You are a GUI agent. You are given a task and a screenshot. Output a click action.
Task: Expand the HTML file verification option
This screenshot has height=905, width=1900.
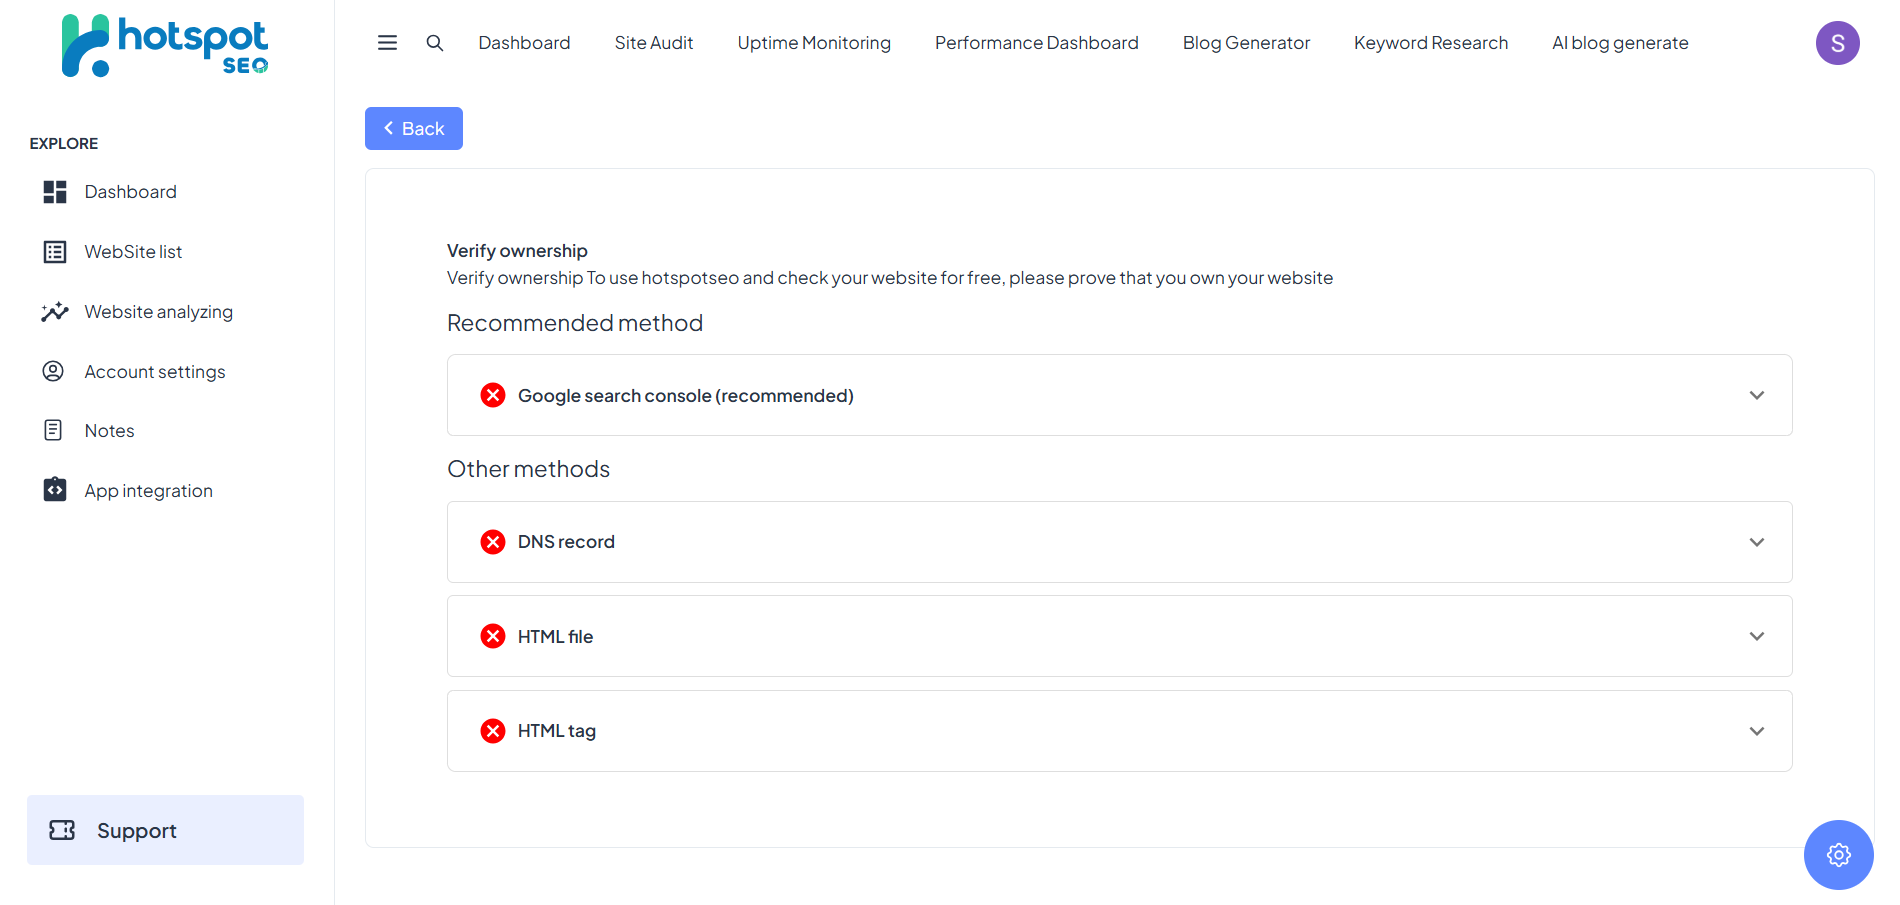(x=1118, y=637)
